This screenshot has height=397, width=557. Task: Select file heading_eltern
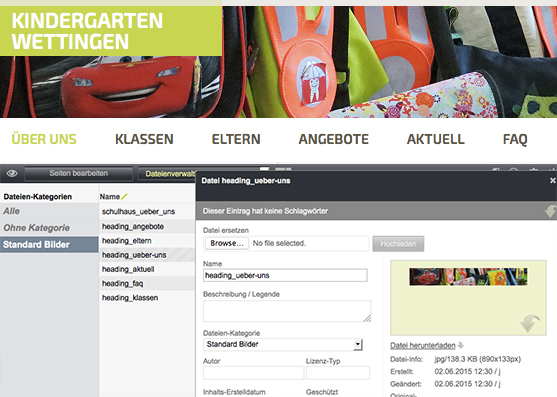pyautogui.click(x=147, y=241)
